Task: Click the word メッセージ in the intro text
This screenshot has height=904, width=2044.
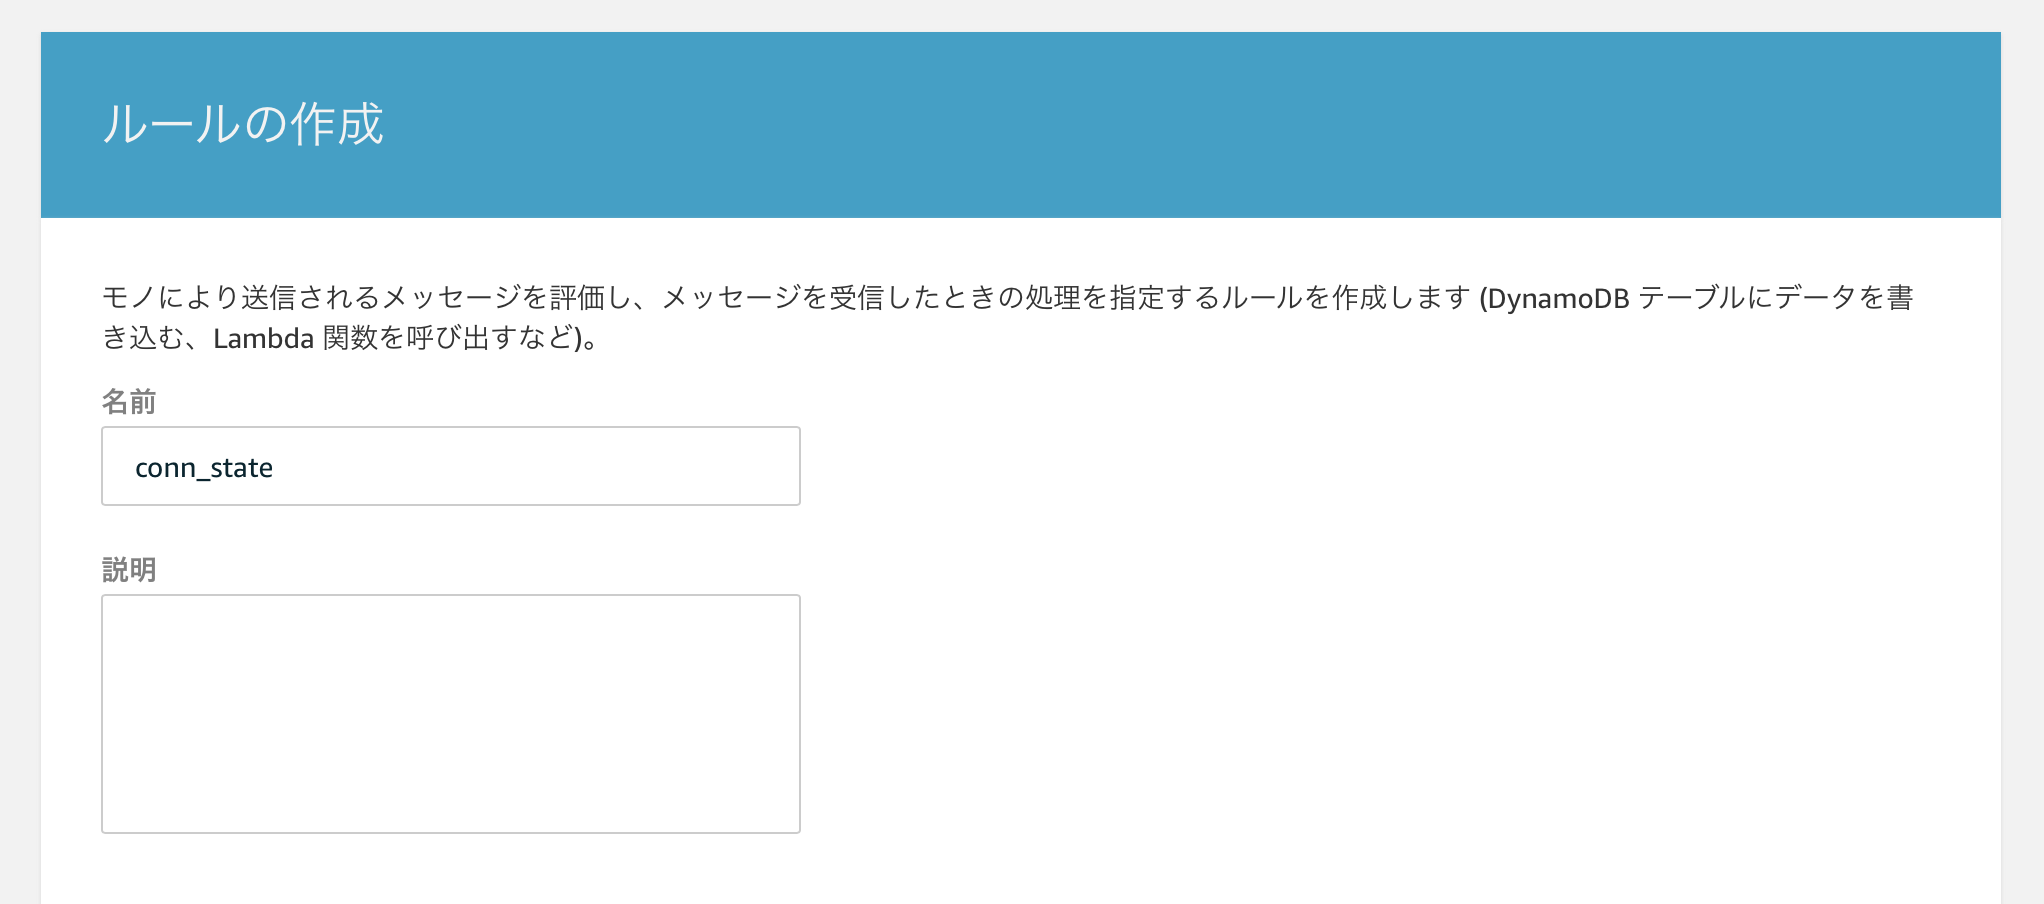Action: [x=452, y=298]
